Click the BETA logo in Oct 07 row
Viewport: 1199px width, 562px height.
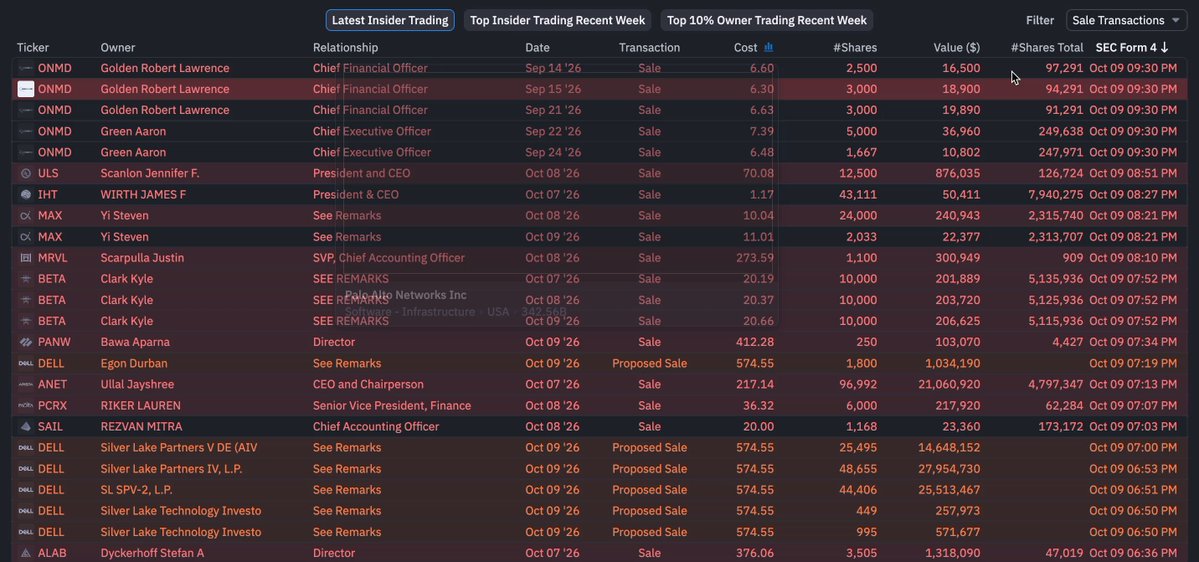[25, 278]
